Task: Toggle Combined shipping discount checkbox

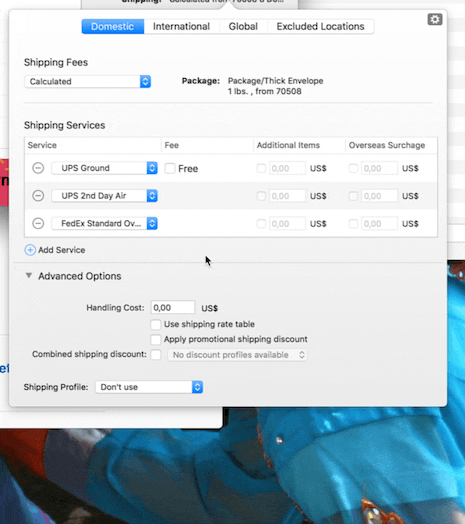Action: point(156,355)
